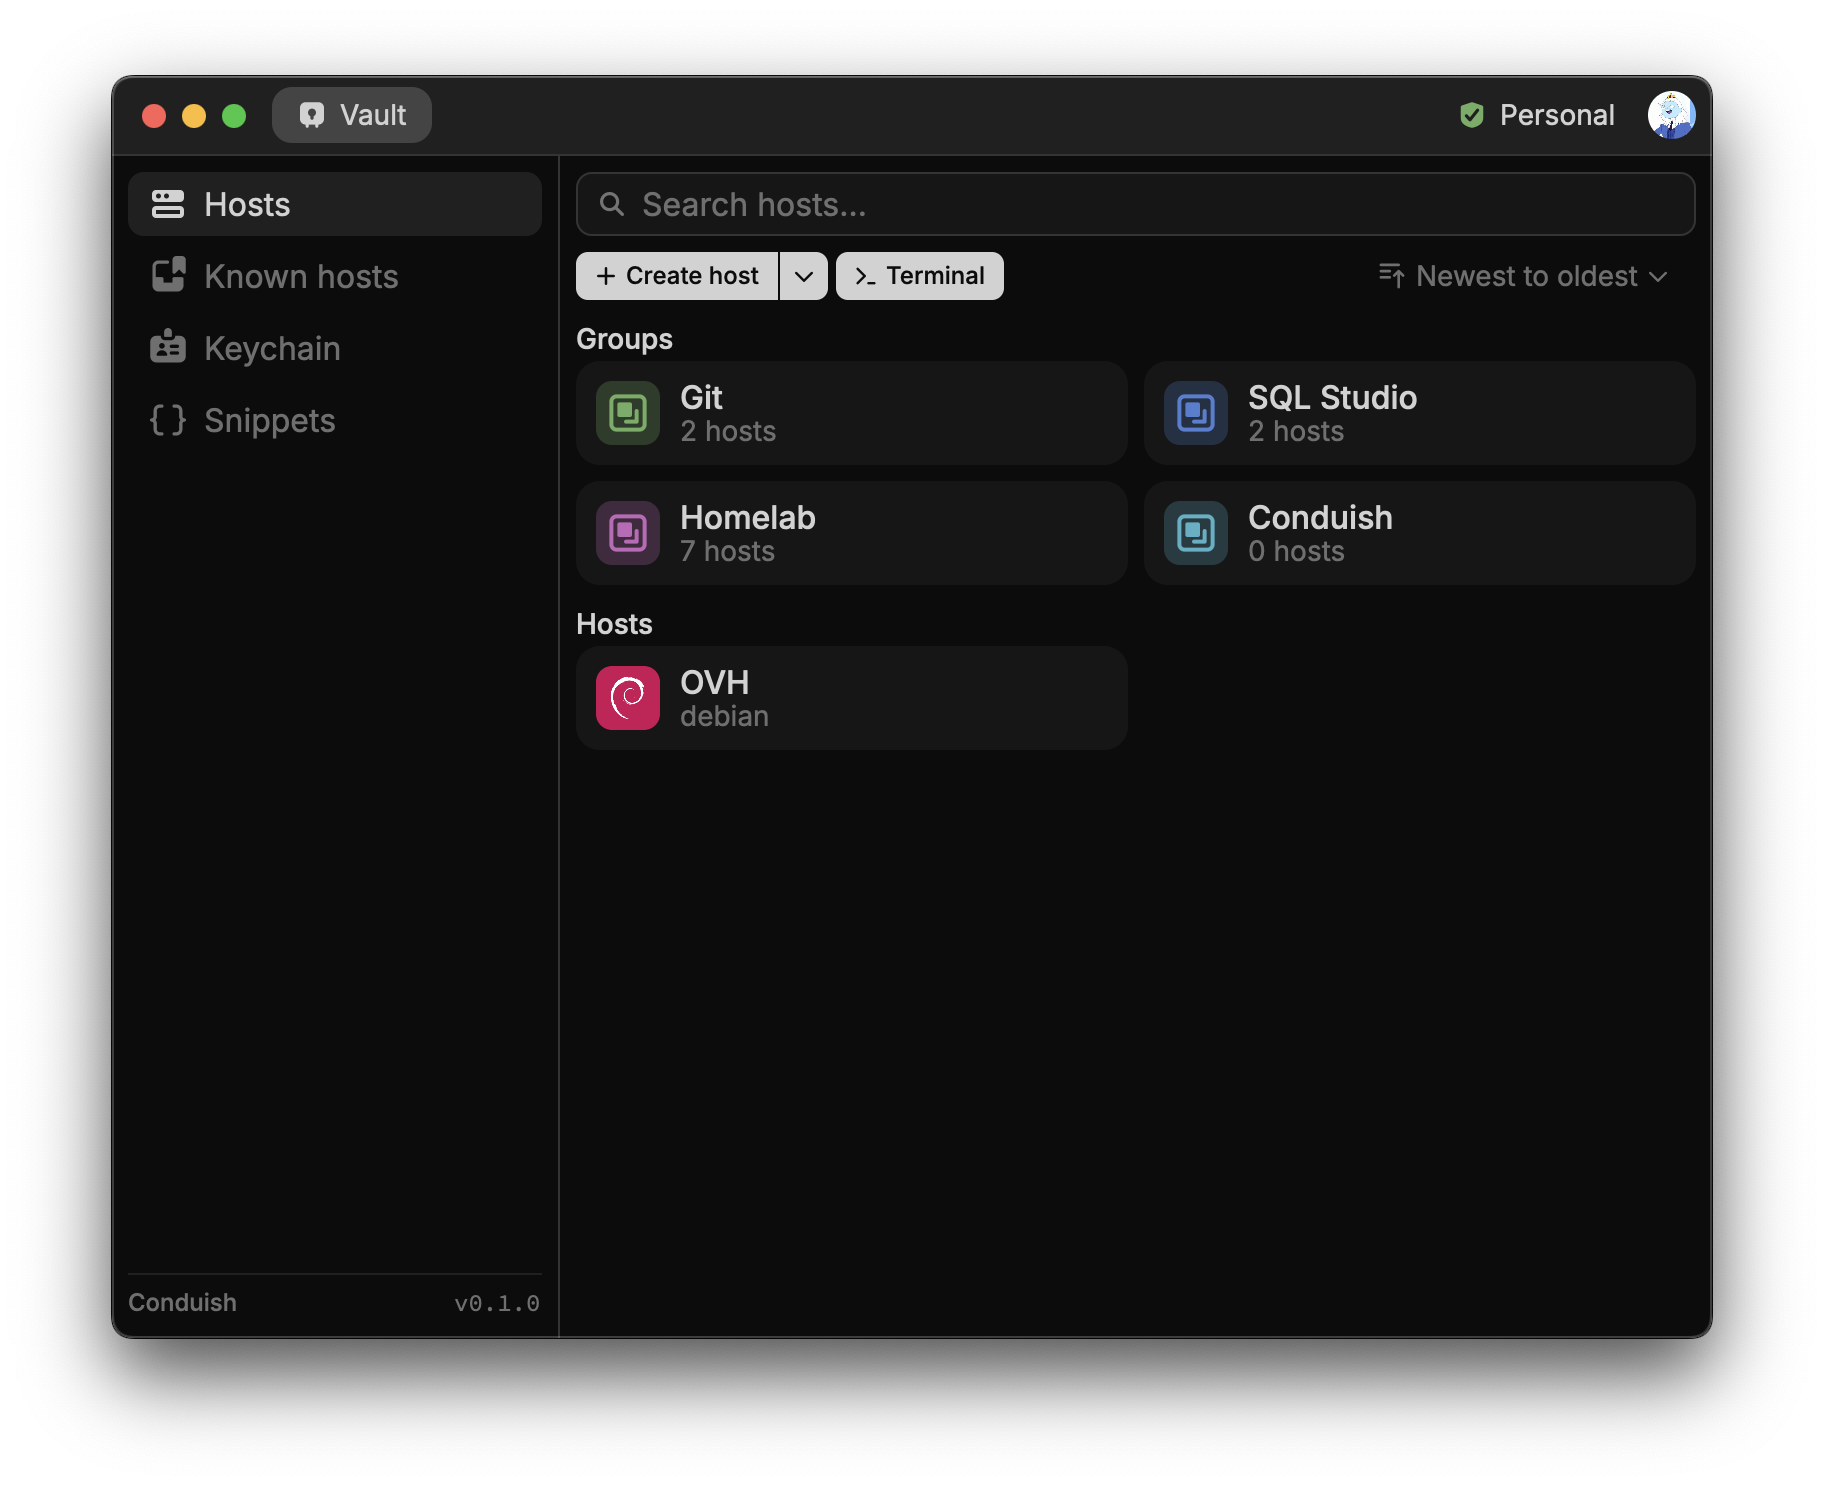This screenshot has width=1824, height=1486.
Task: Minimize window with the yellow button
Action: pyautogui.click(x=194, y=116)
